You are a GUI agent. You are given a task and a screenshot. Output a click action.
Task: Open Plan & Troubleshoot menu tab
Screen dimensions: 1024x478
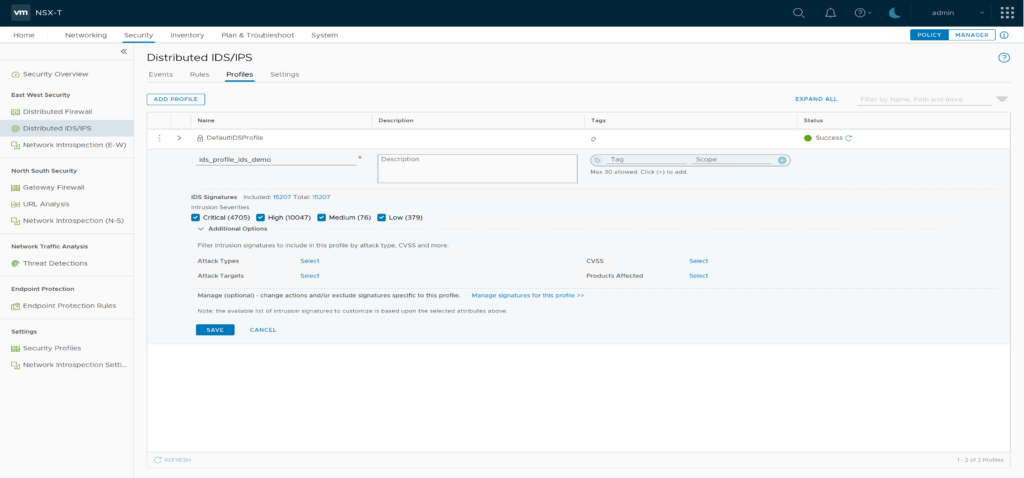pos(257,35)
